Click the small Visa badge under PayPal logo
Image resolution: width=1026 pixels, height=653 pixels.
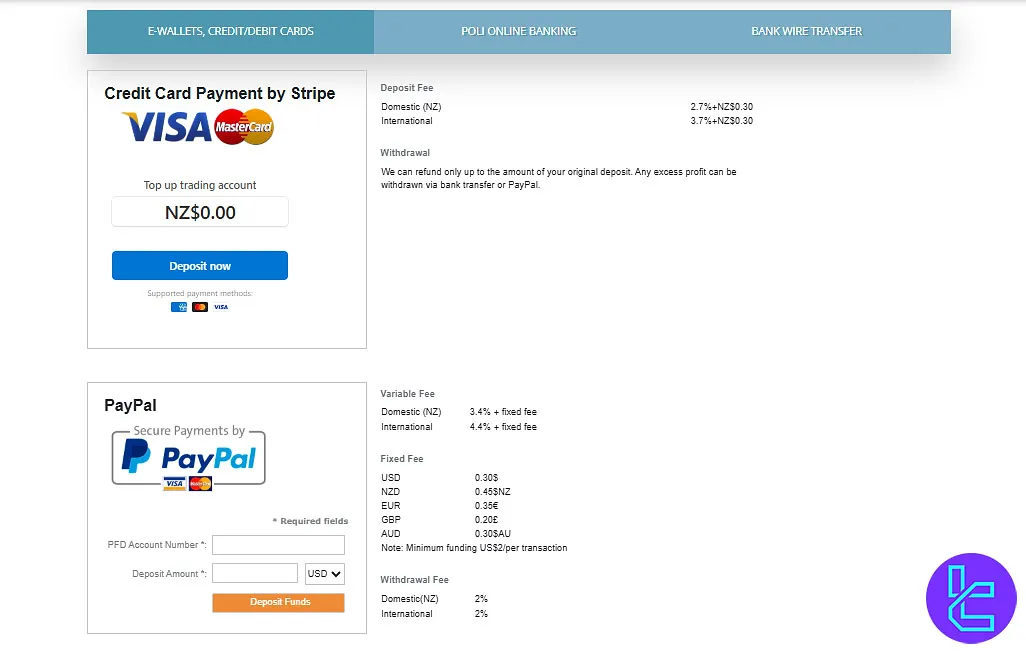(174, 484)
